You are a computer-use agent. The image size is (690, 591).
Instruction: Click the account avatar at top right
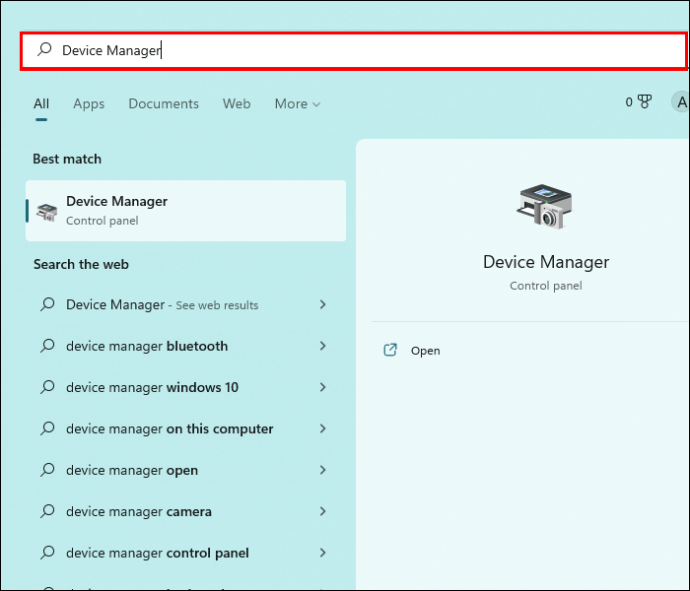(x=681, y=102)
